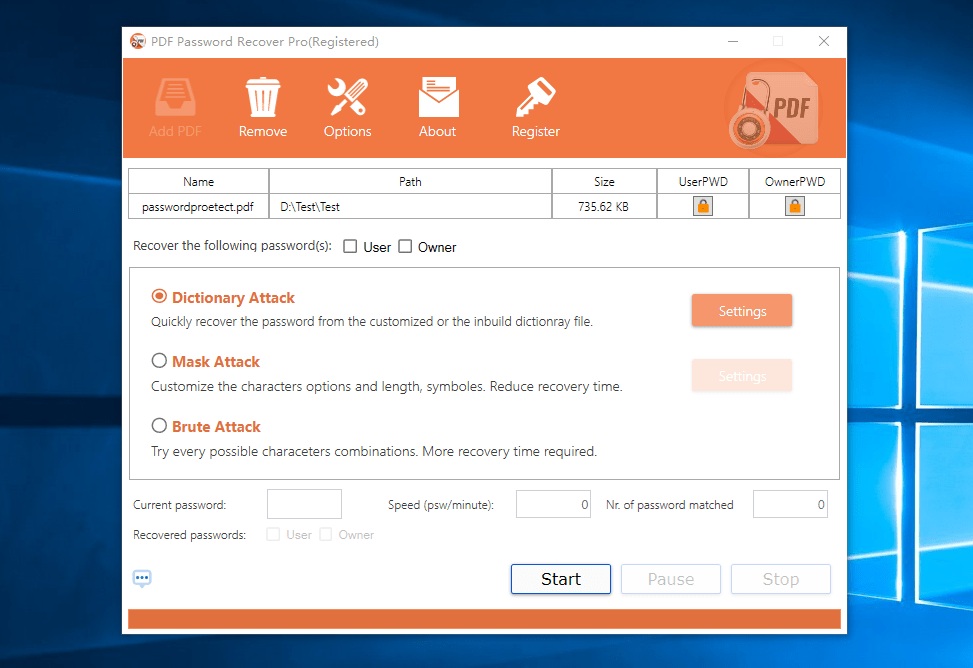This screenshot has height=668, width=973.
Task: Click the Nr. of password matched field
Action: pos(790,504)
